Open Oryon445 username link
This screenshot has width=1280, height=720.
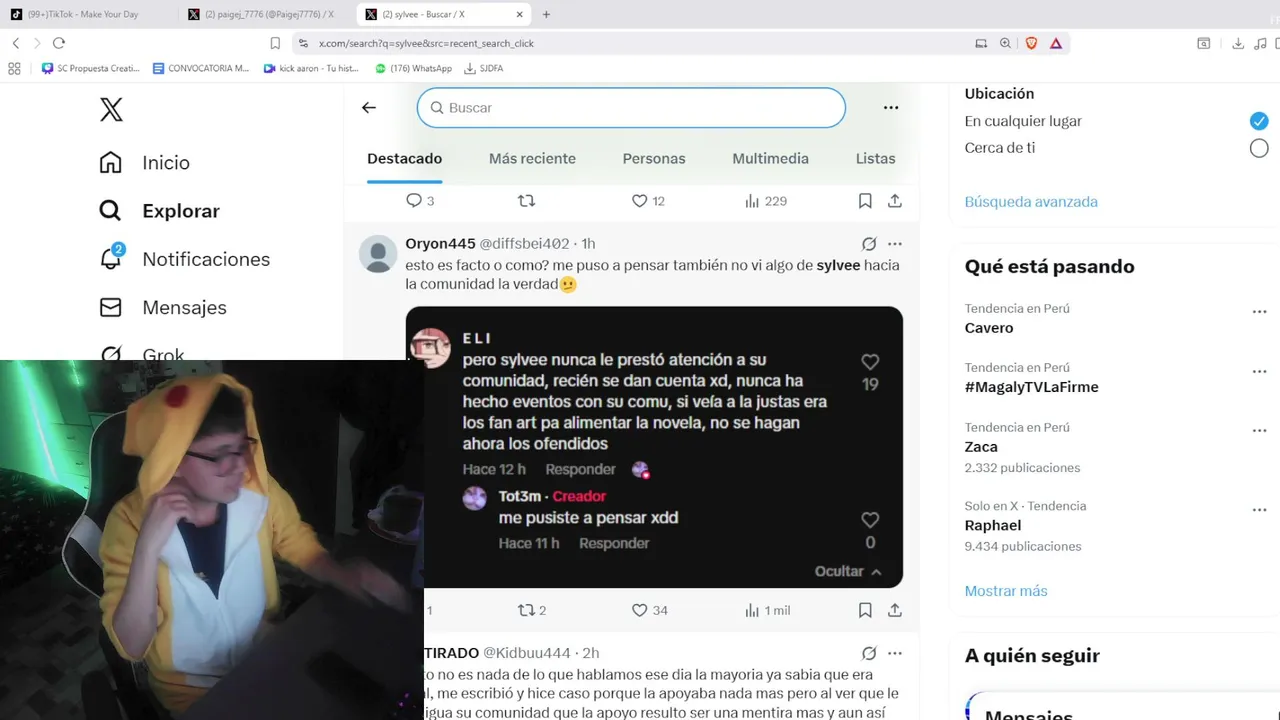pos(440,244)
